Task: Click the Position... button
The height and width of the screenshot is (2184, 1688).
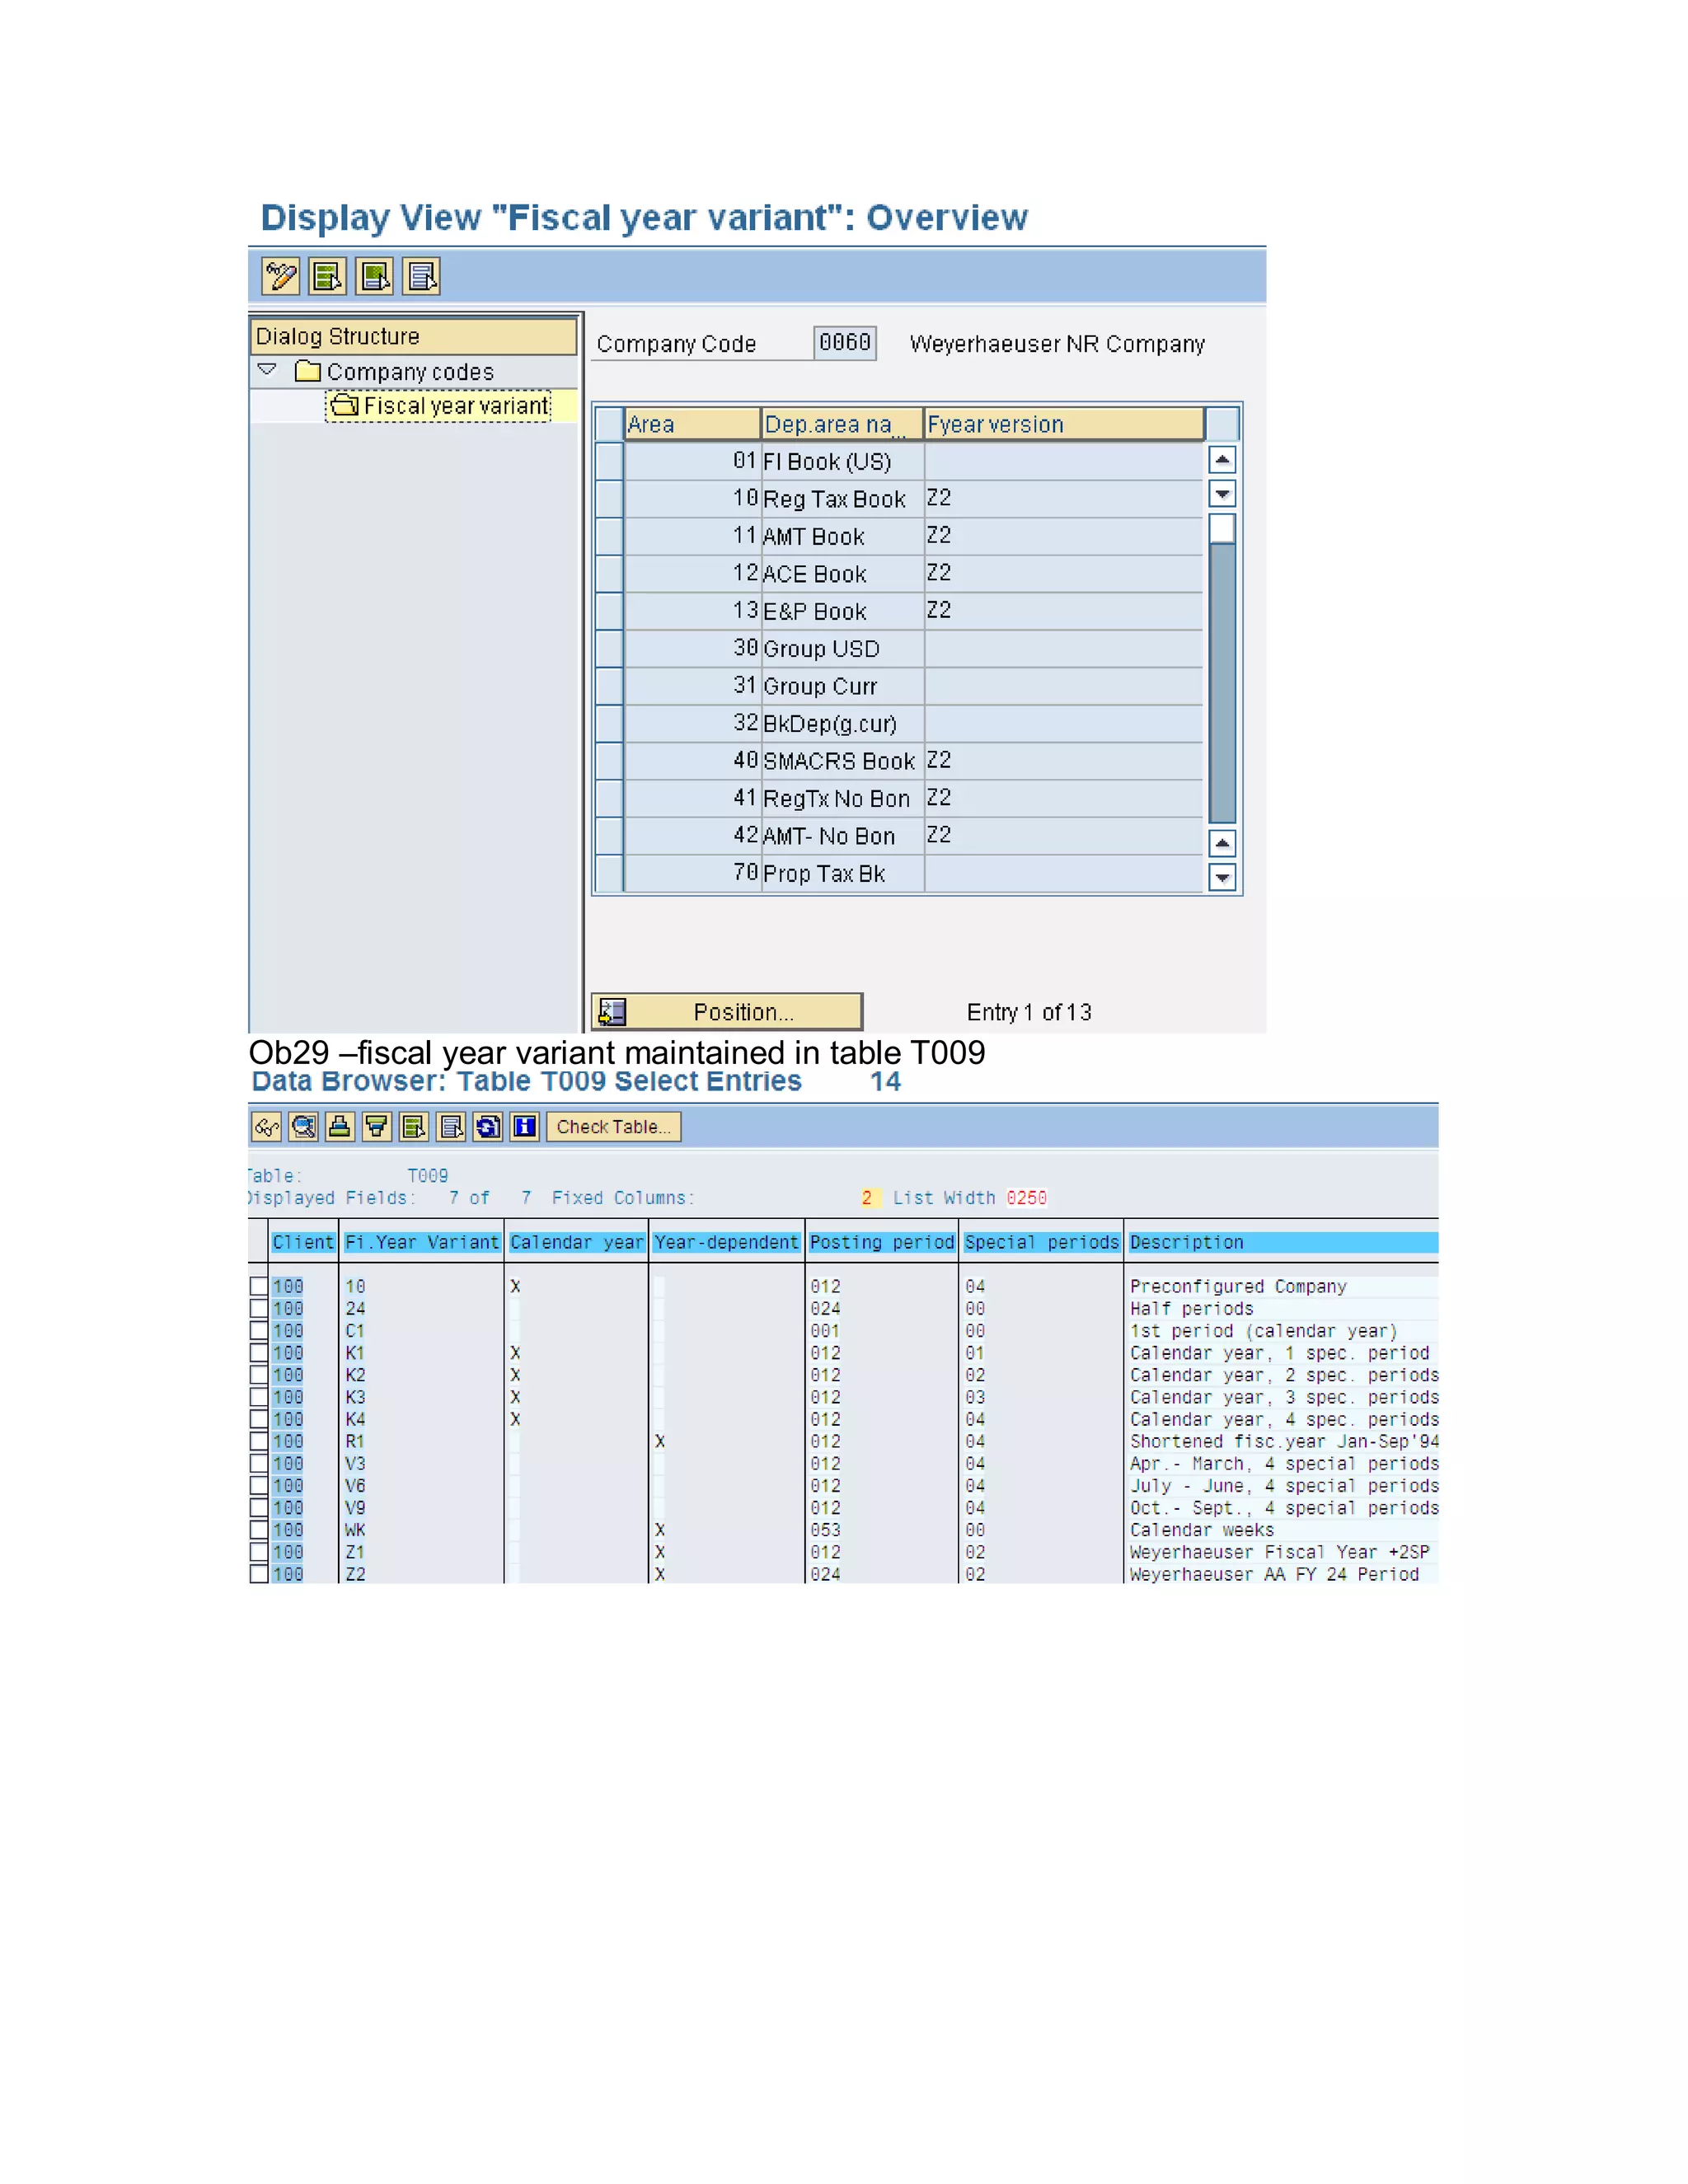Action: pyautogui.click(x=727, y=1012)
